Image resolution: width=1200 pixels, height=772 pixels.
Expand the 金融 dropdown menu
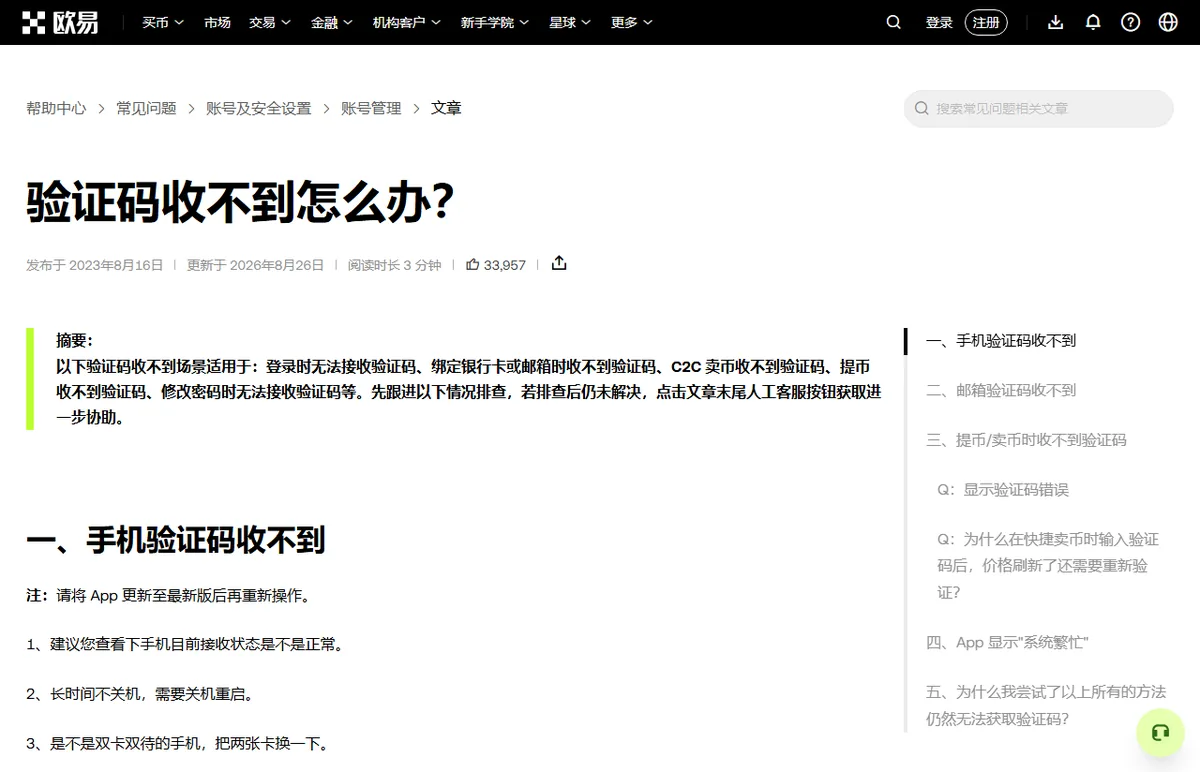click(332, 22)
